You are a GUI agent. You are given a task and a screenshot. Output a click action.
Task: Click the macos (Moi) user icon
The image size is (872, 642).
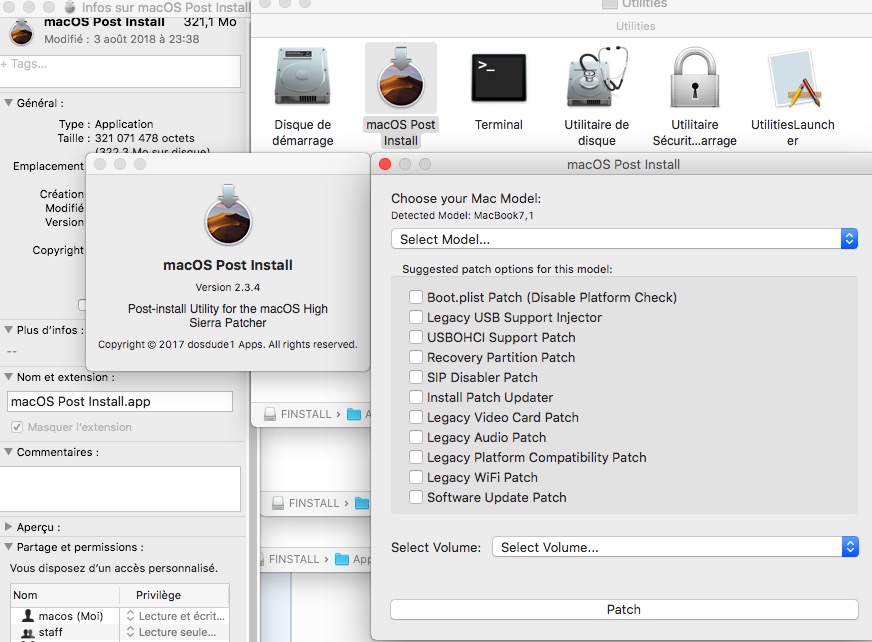tap(27, 616)
